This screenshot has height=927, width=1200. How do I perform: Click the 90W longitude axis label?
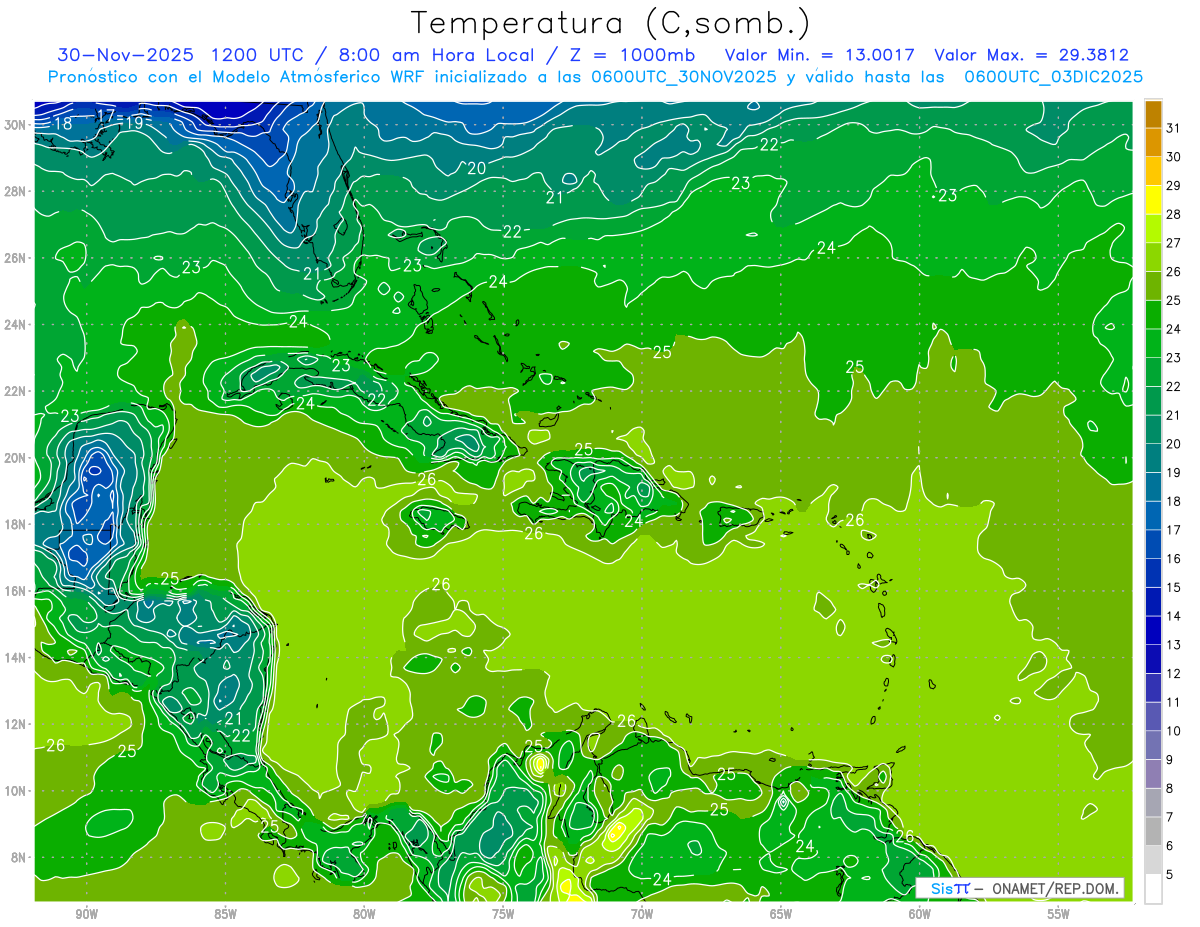[86, 914]
